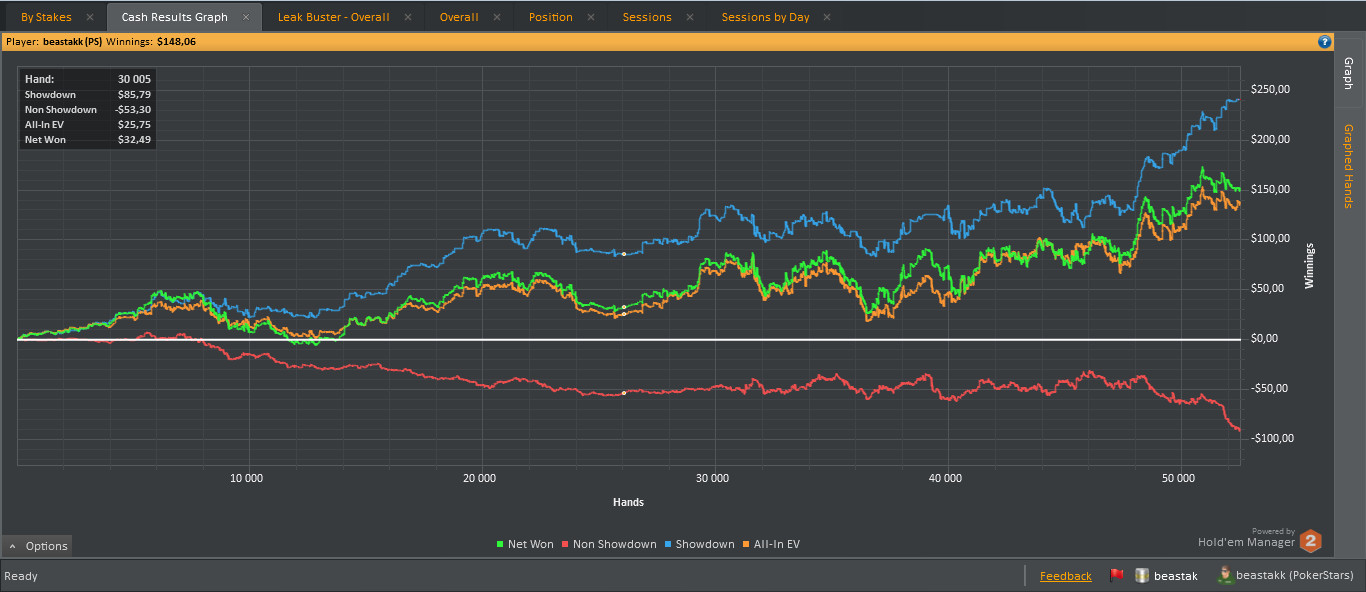Open the Feedback link
Image resolution: width=1366 pixels, height=592 pixels.
point(1066,576)
